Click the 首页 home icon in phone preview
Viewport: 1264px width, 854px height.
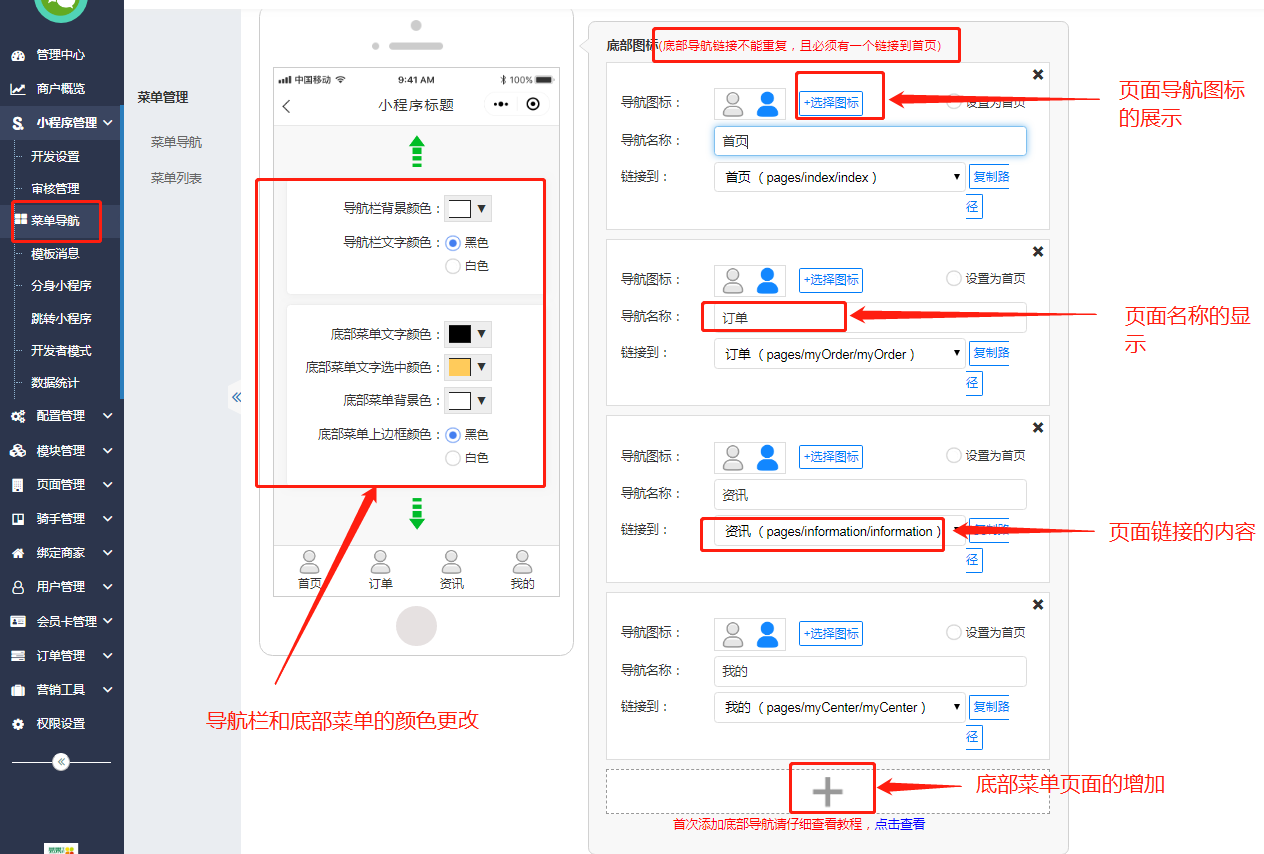(311, 563)
